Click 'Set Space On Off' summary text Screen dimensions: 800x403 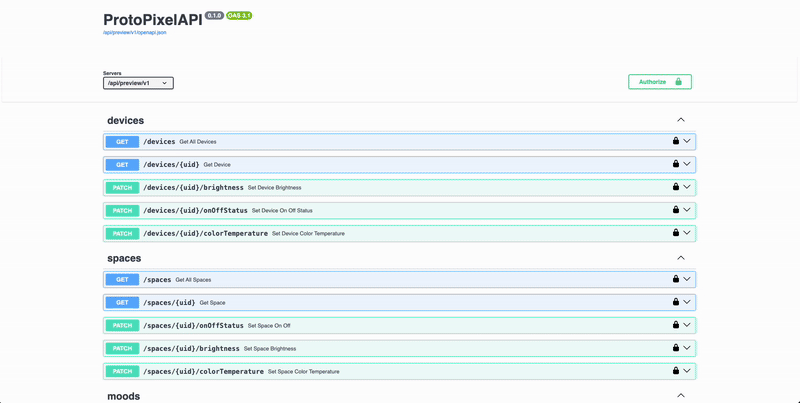tap(269, 325)
